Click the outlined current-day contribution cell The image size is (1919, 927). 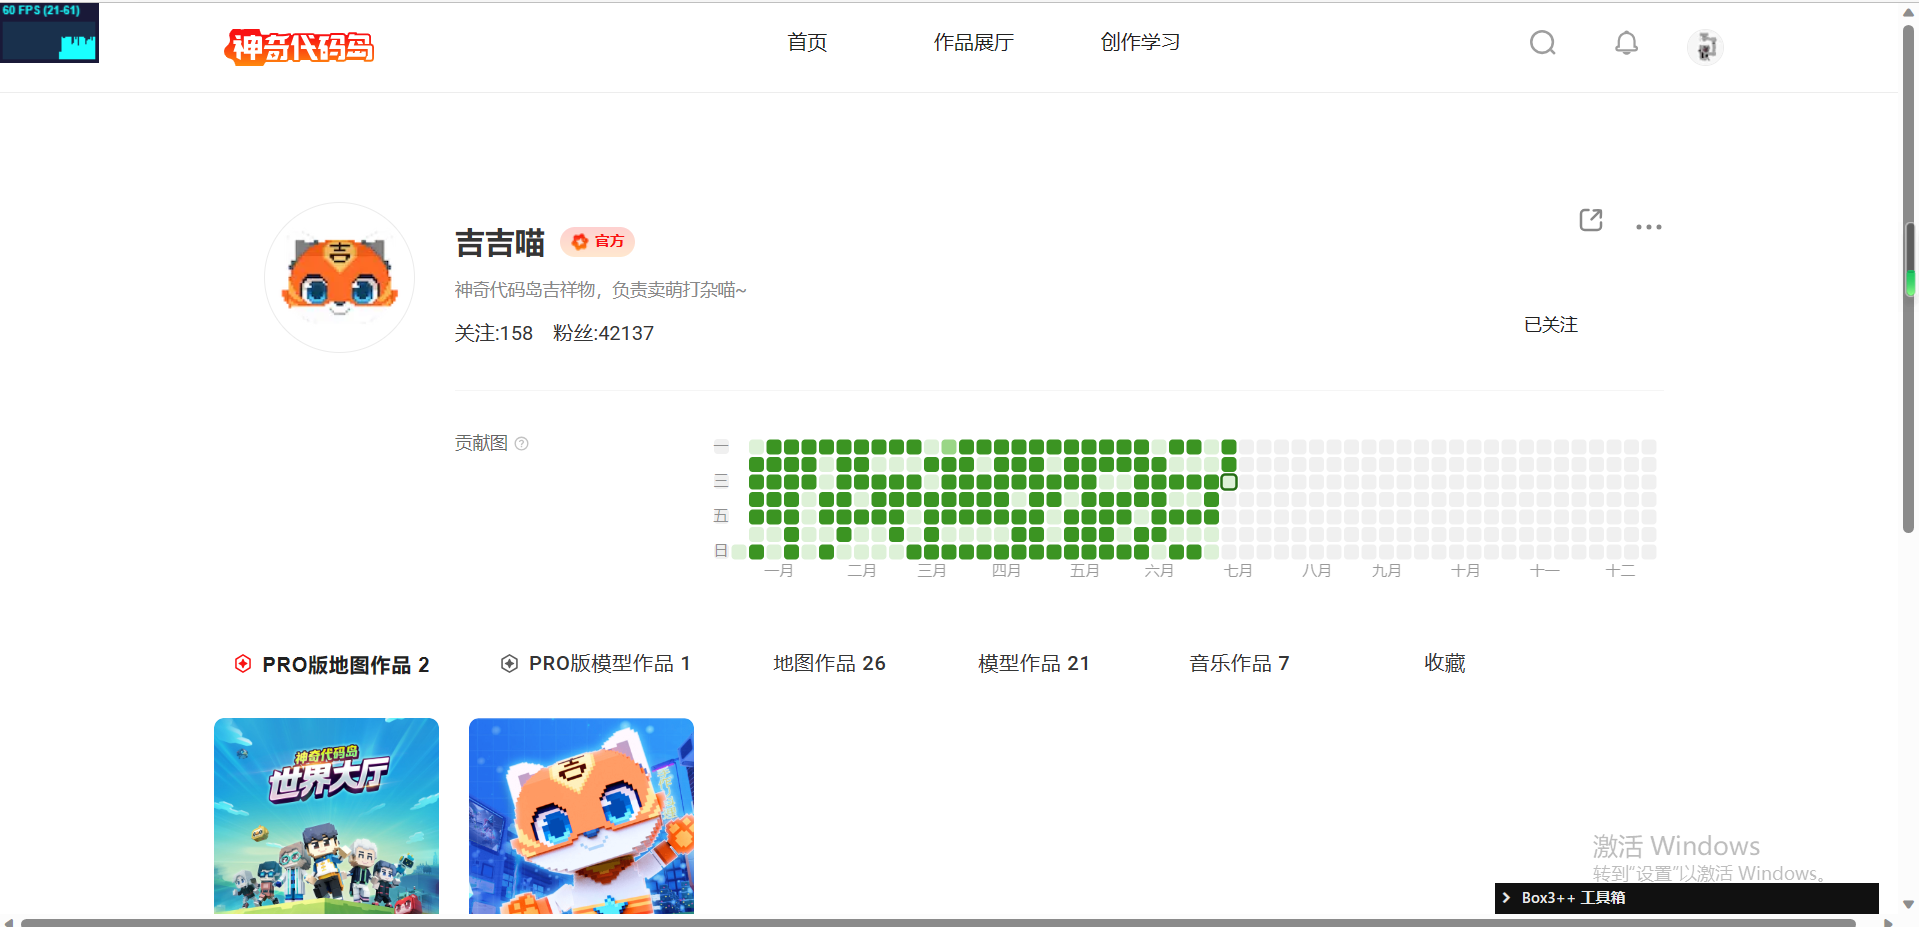(x=1229, y=482)
